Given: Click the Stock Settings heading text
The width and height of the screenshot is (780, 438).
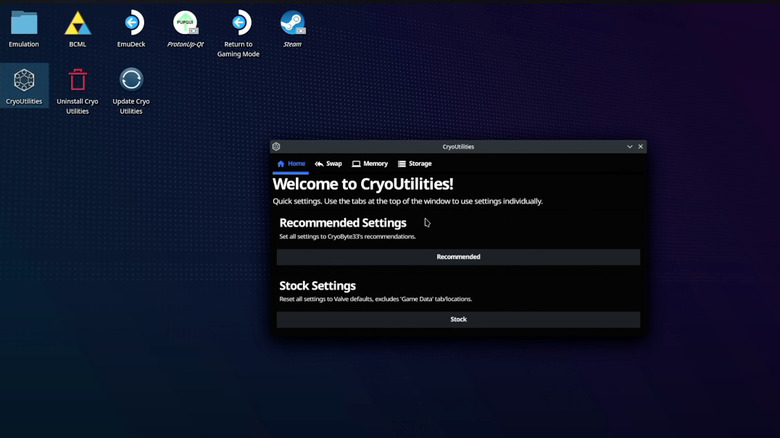Looking at the screenshot, I should [317, 286].
